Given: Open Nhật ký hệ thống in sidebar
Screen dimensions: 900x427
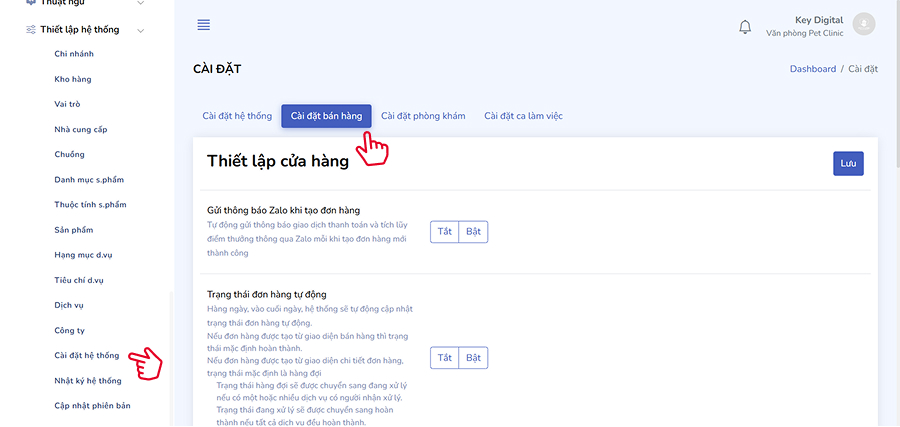Looking at the screenshot, I should pos(88,381).
